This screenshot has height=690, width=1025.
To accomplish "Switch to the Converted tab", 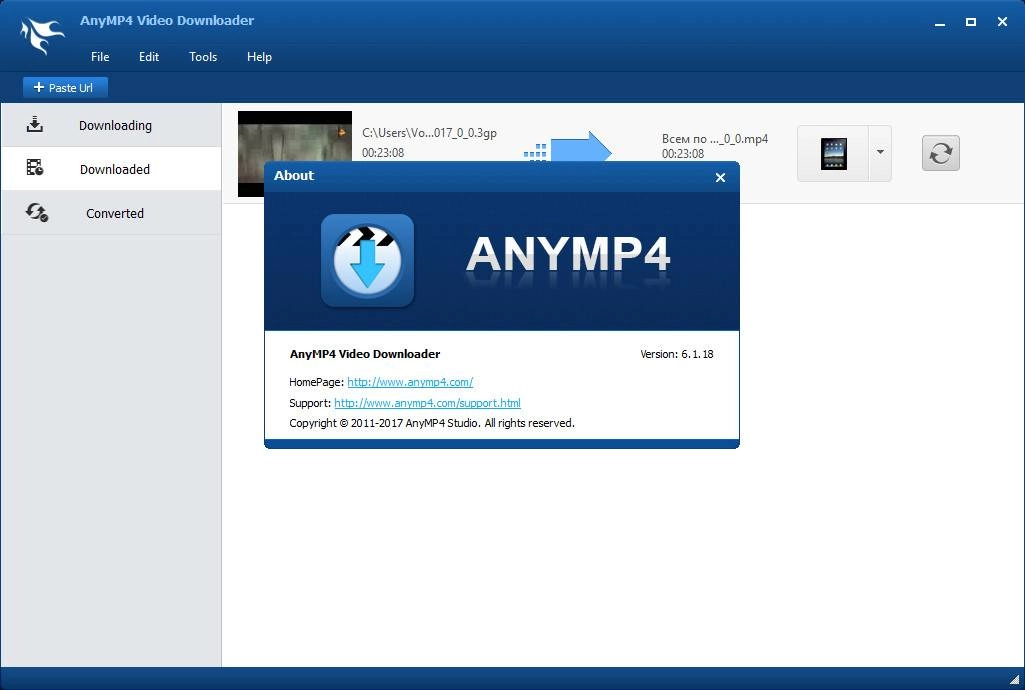I will (111, 213).
